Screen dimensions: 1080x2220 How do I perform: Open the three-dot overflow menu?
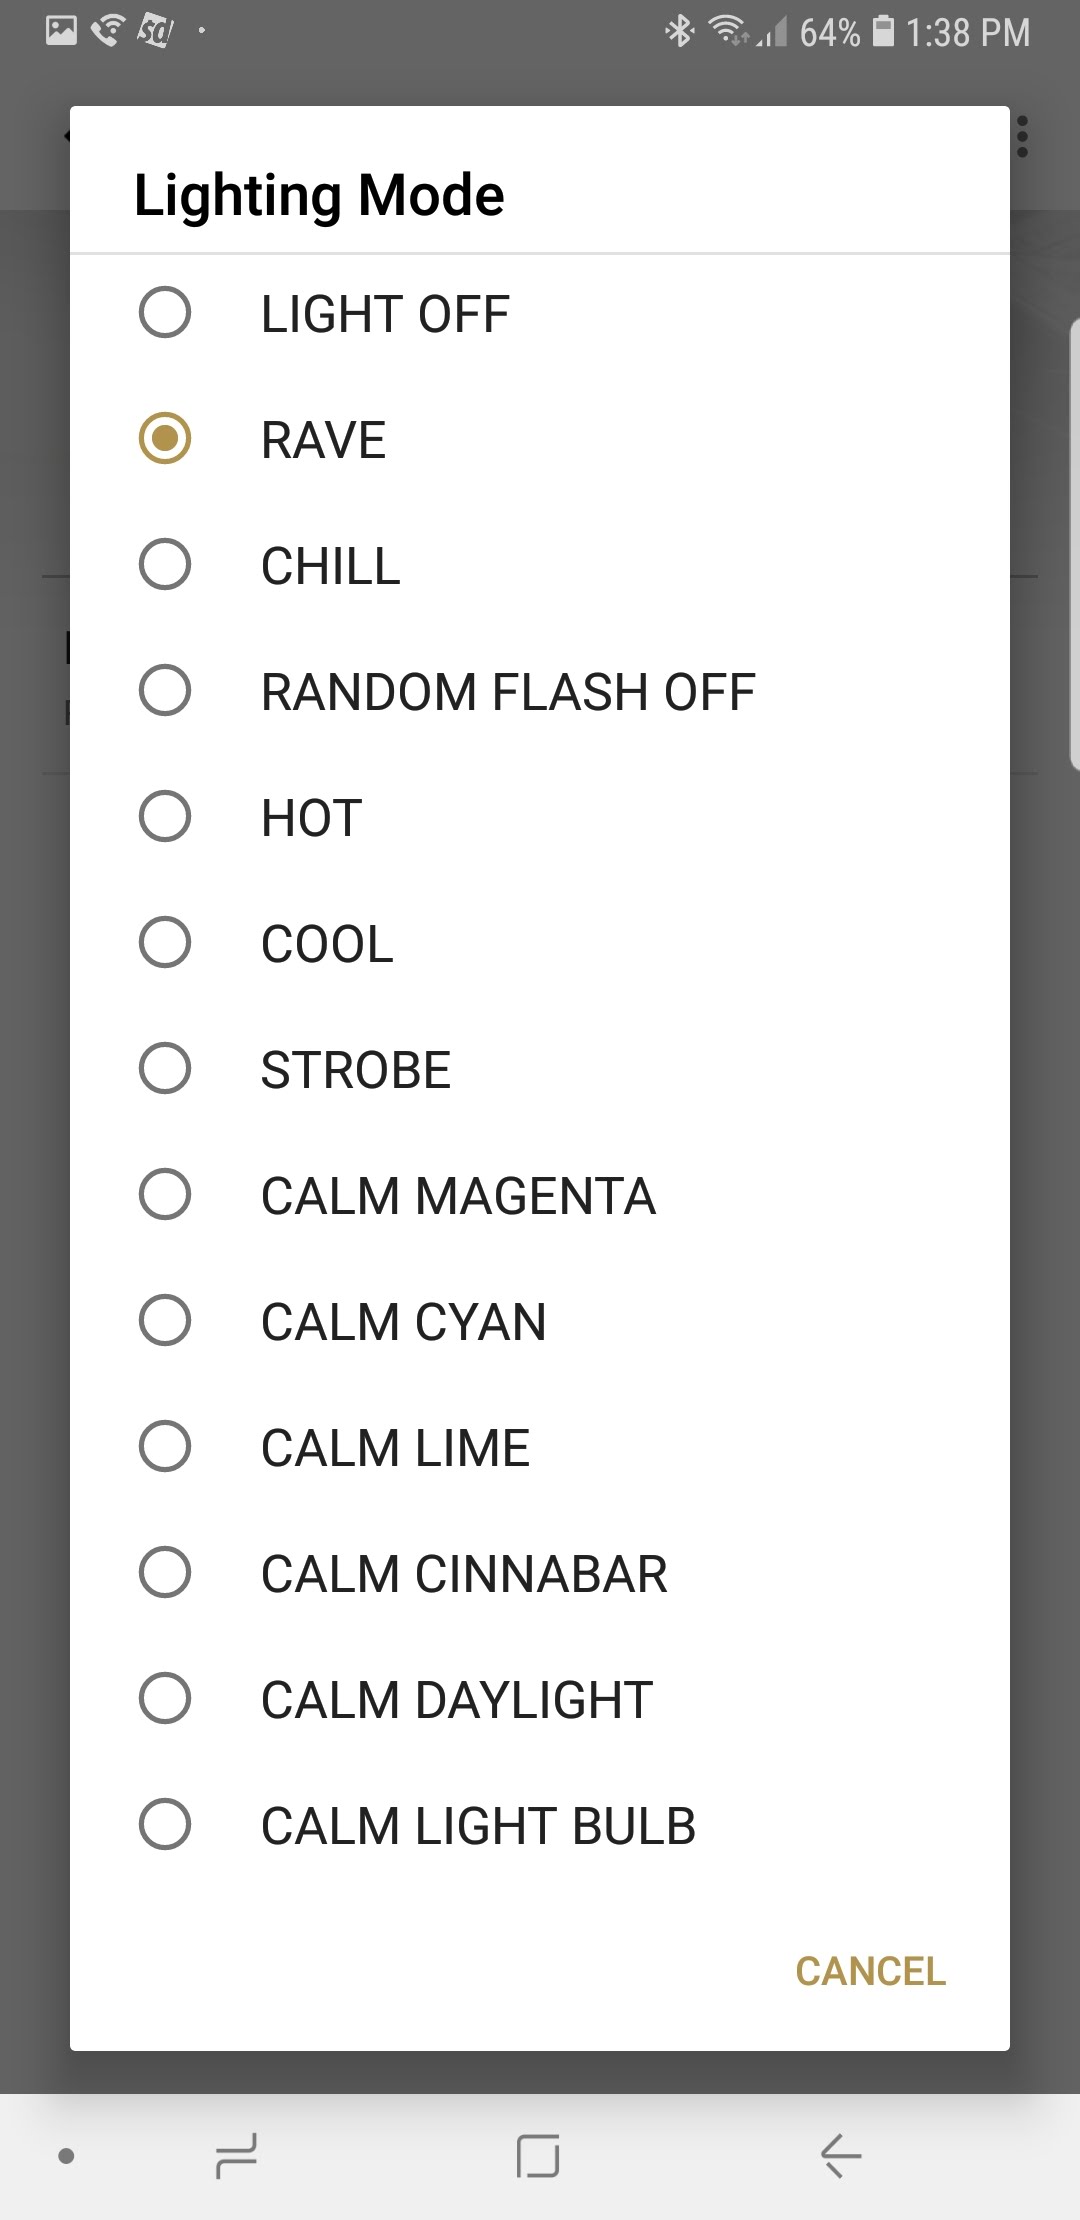point(1022,137)
